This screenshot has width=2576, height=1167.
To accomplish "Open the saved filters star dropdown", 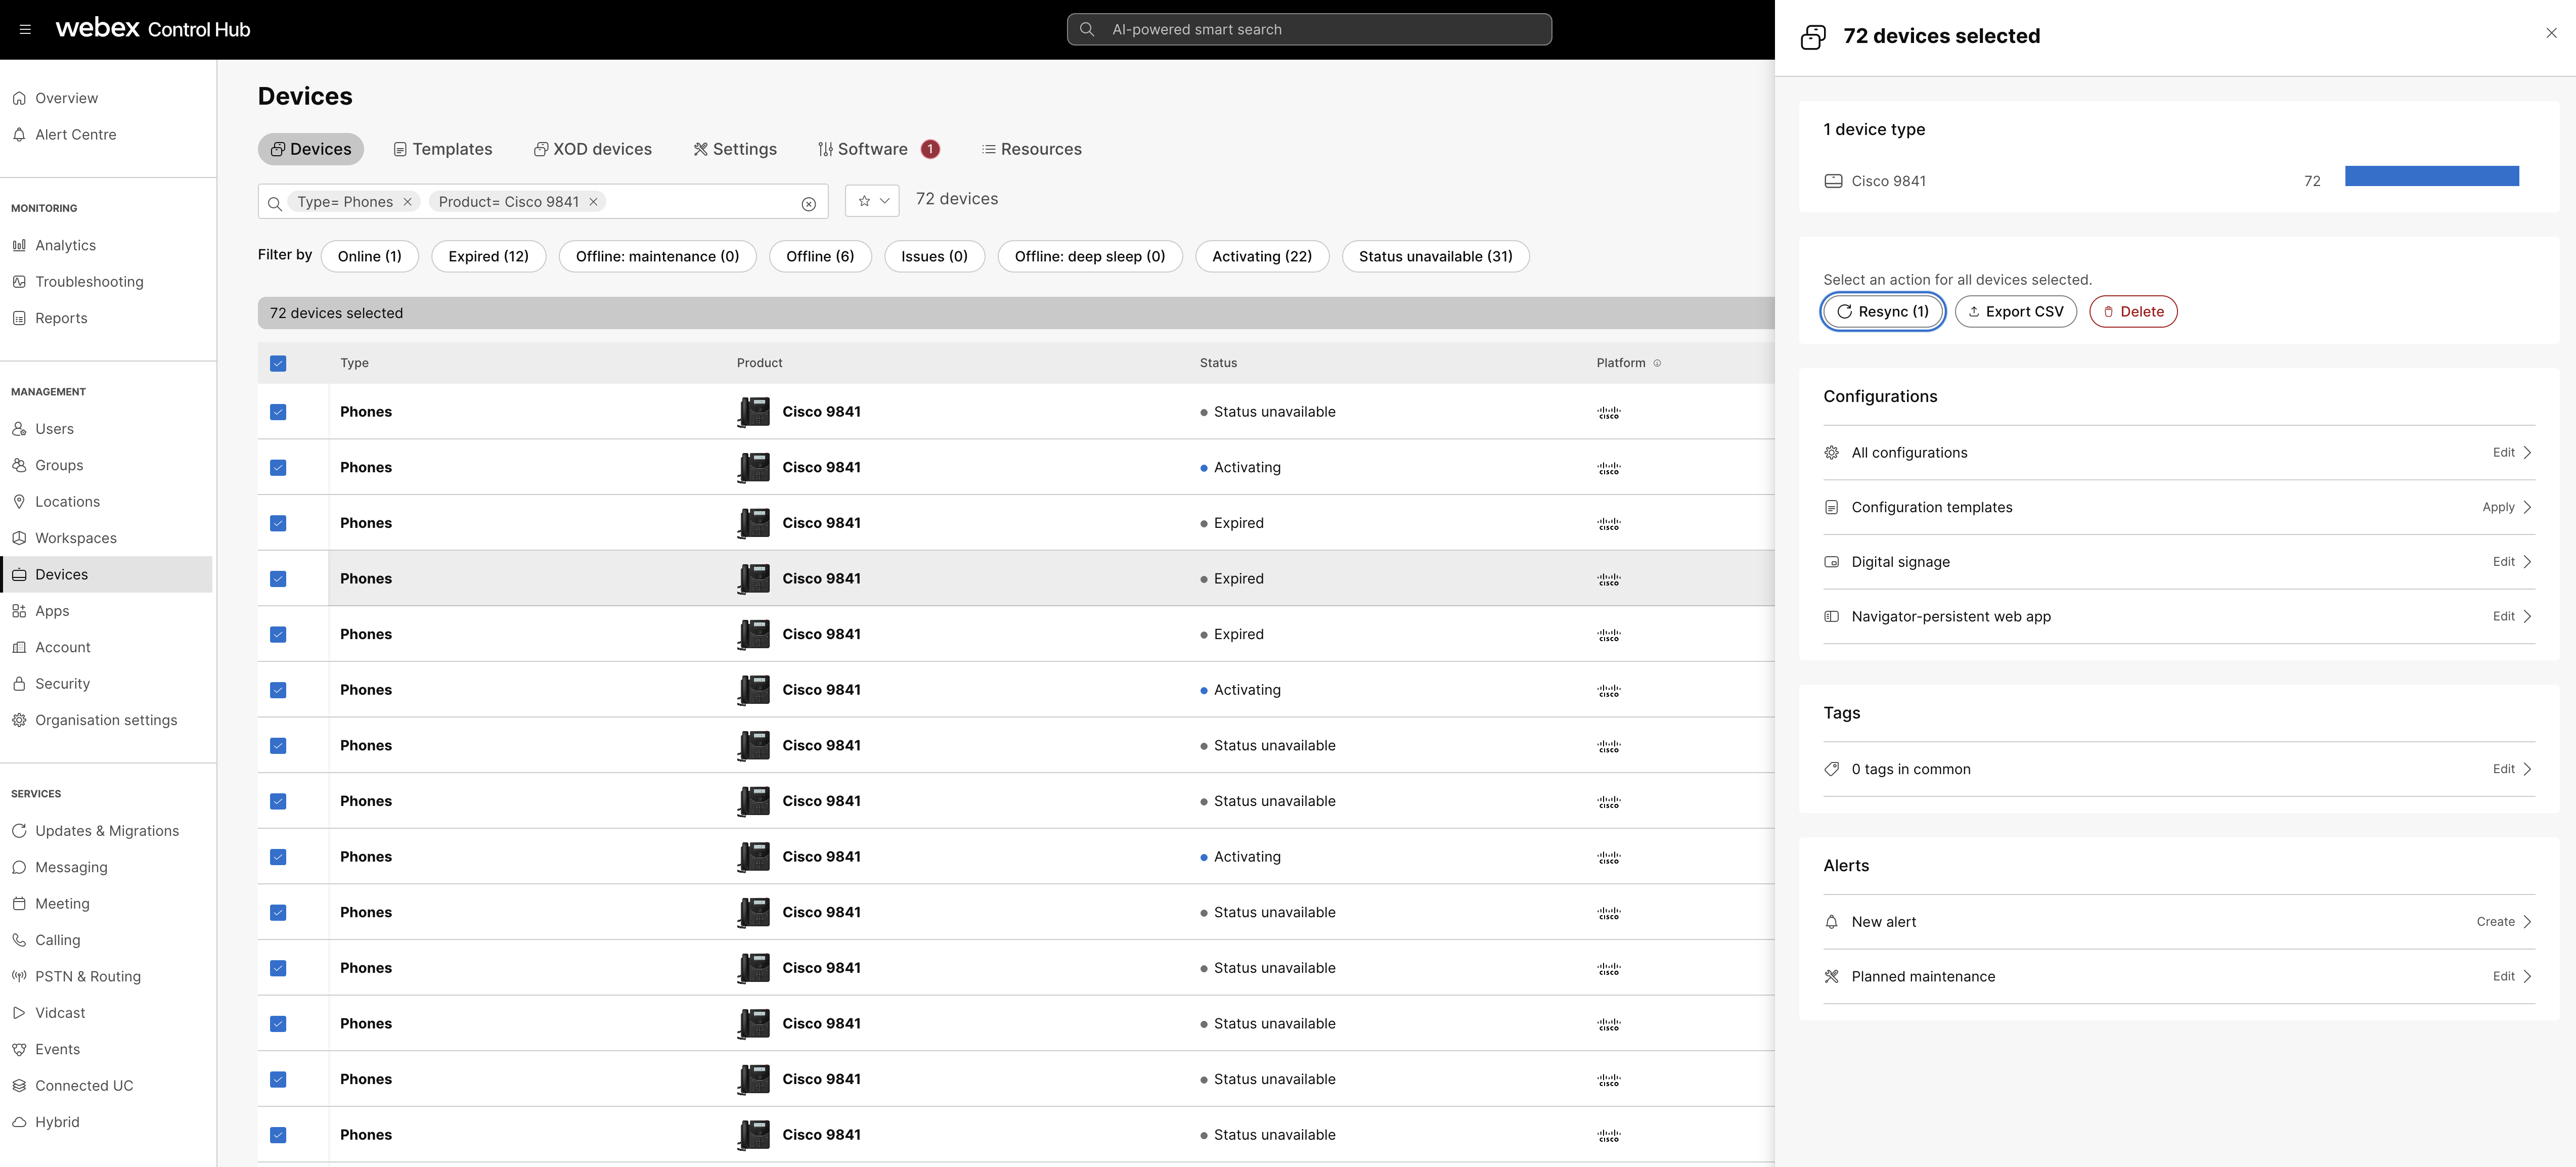I will (872, 201).
